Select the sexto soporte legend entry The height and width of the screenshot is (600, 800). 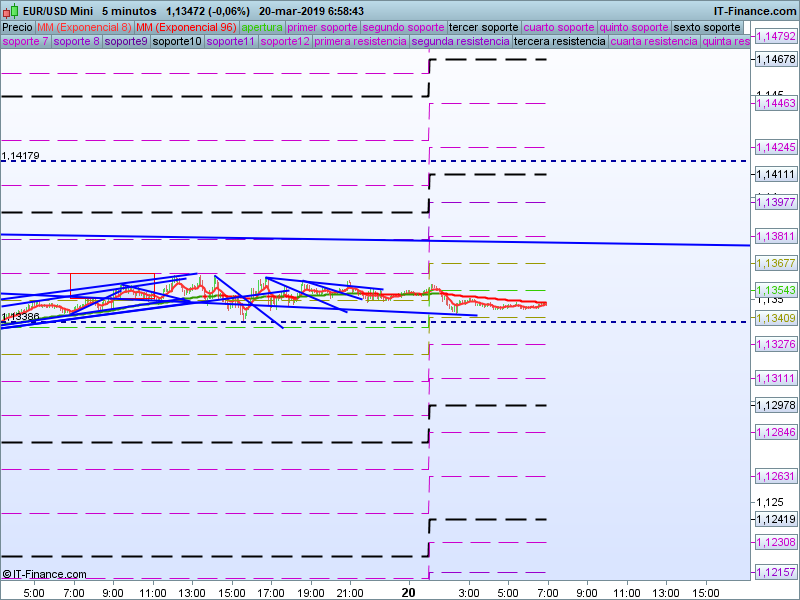point(707,27)
